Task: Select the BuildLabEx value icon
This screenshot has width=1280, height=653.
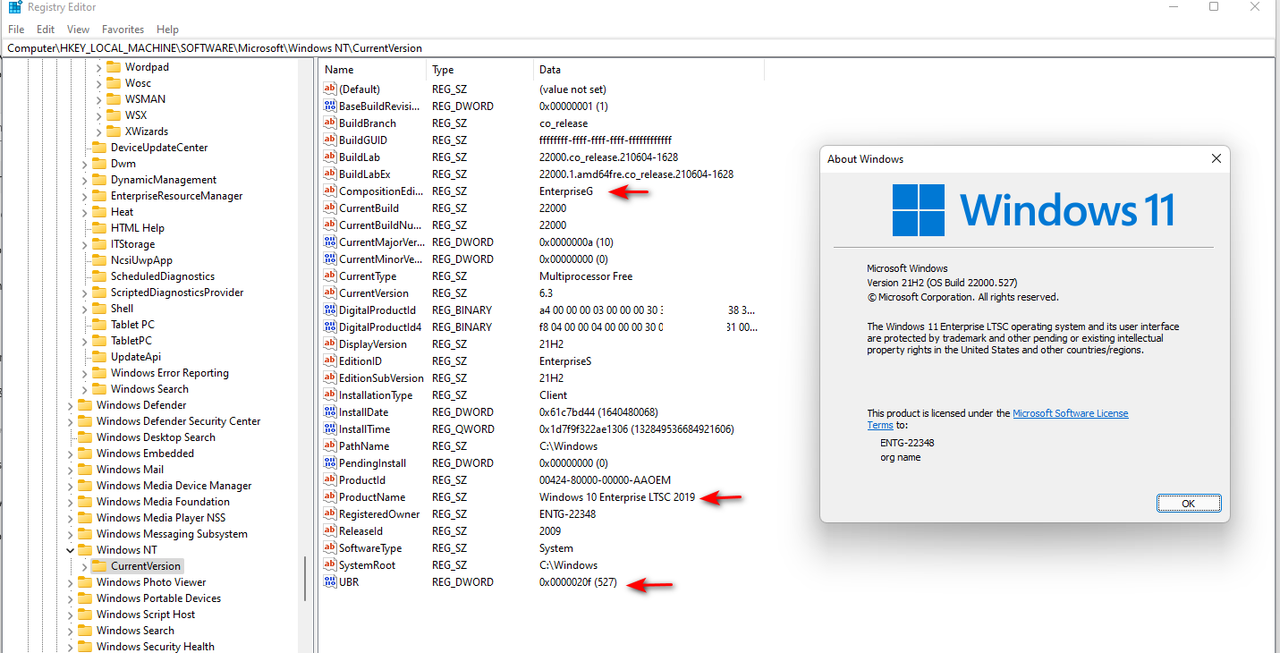Action: tap(331, 174)
